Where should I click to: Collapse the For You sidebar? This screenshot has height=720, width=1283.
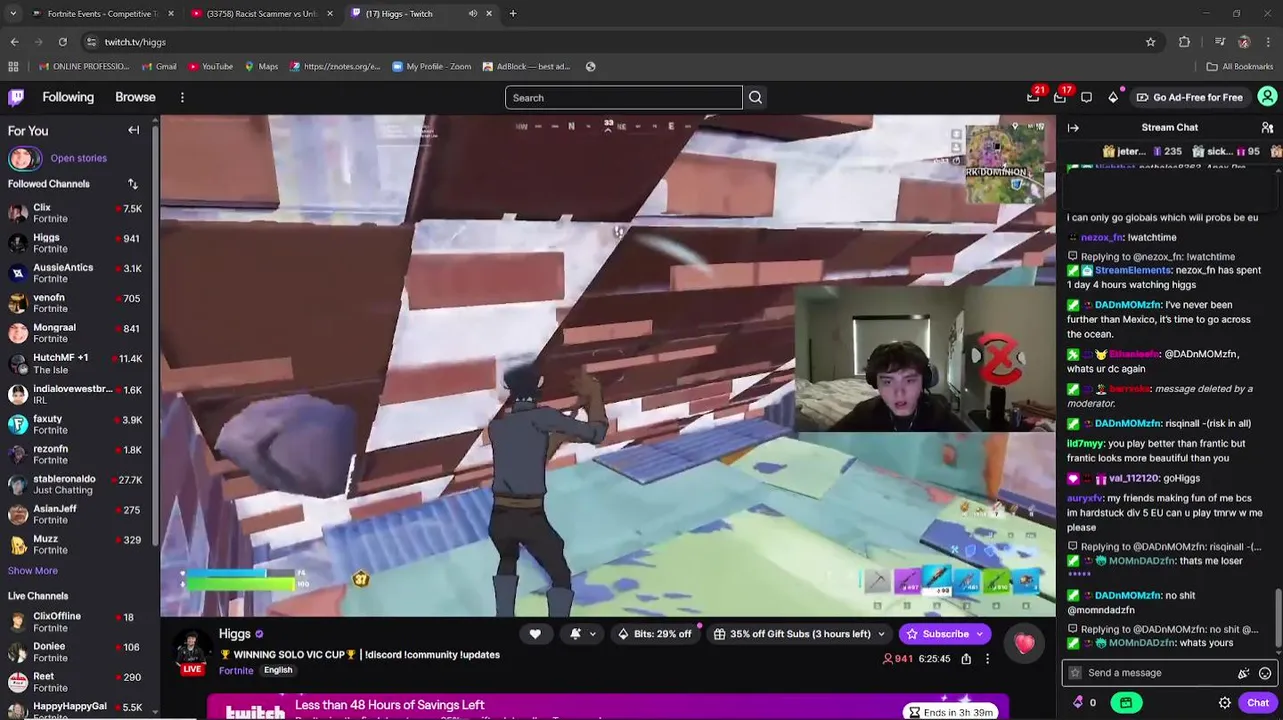coord(133,130)
